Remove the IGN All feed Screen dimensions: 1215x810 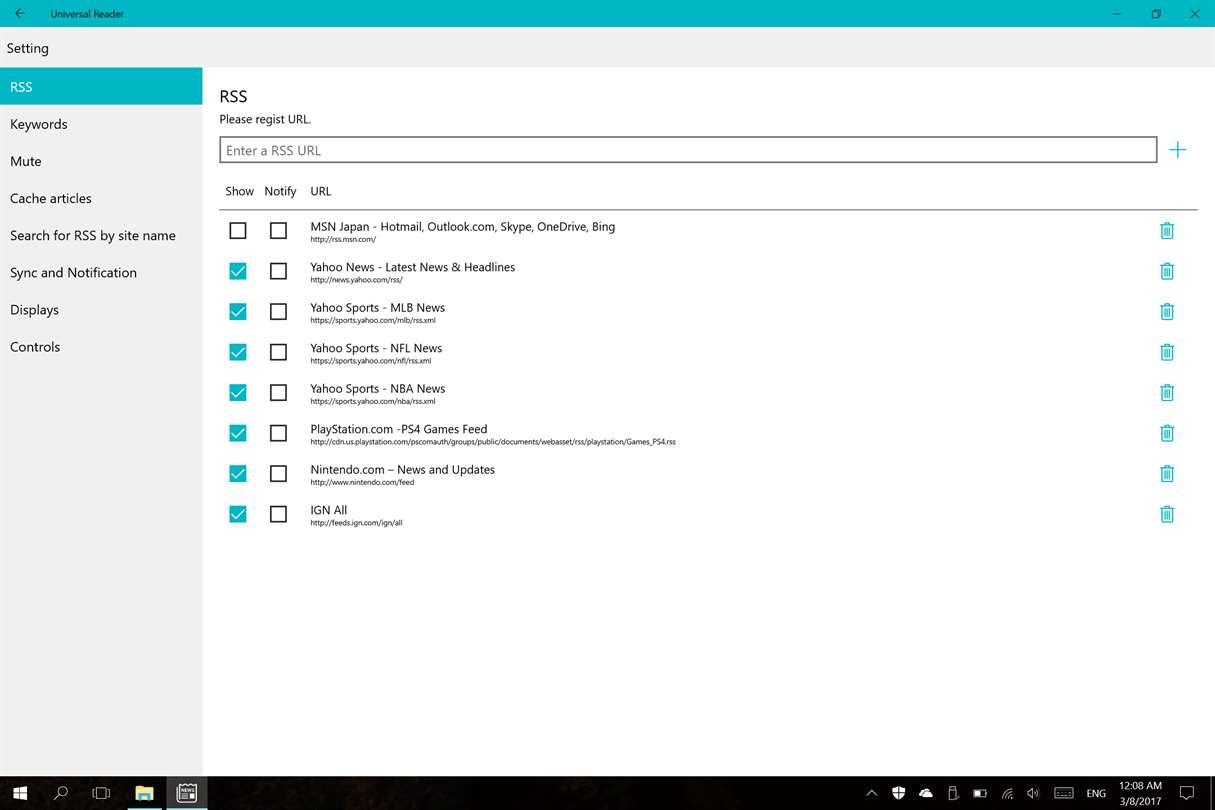1166,514
